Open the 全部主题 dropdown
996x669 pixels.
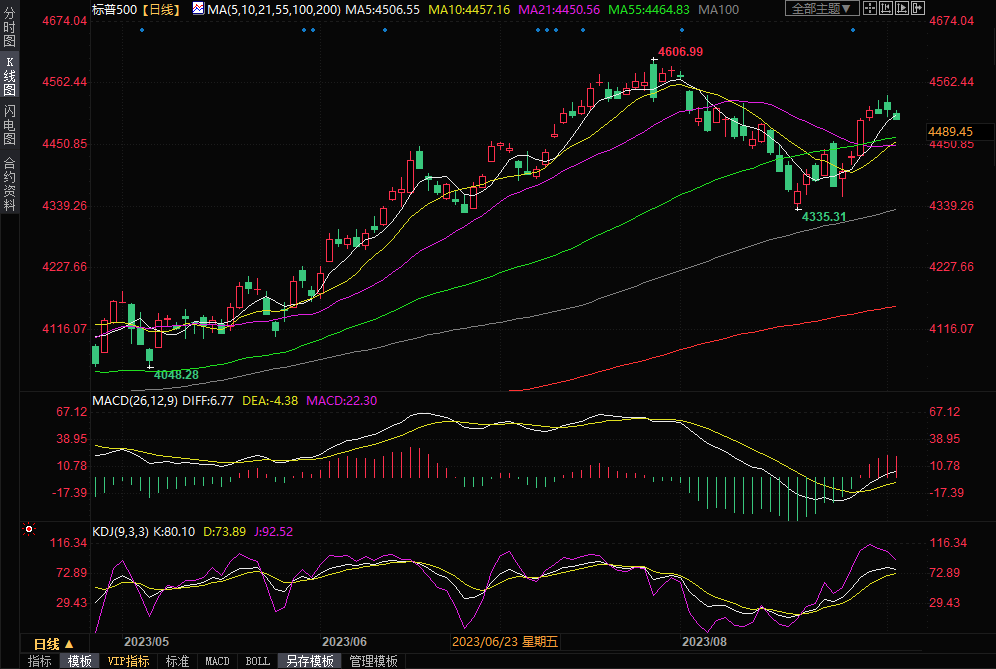(x=823, y=9)
